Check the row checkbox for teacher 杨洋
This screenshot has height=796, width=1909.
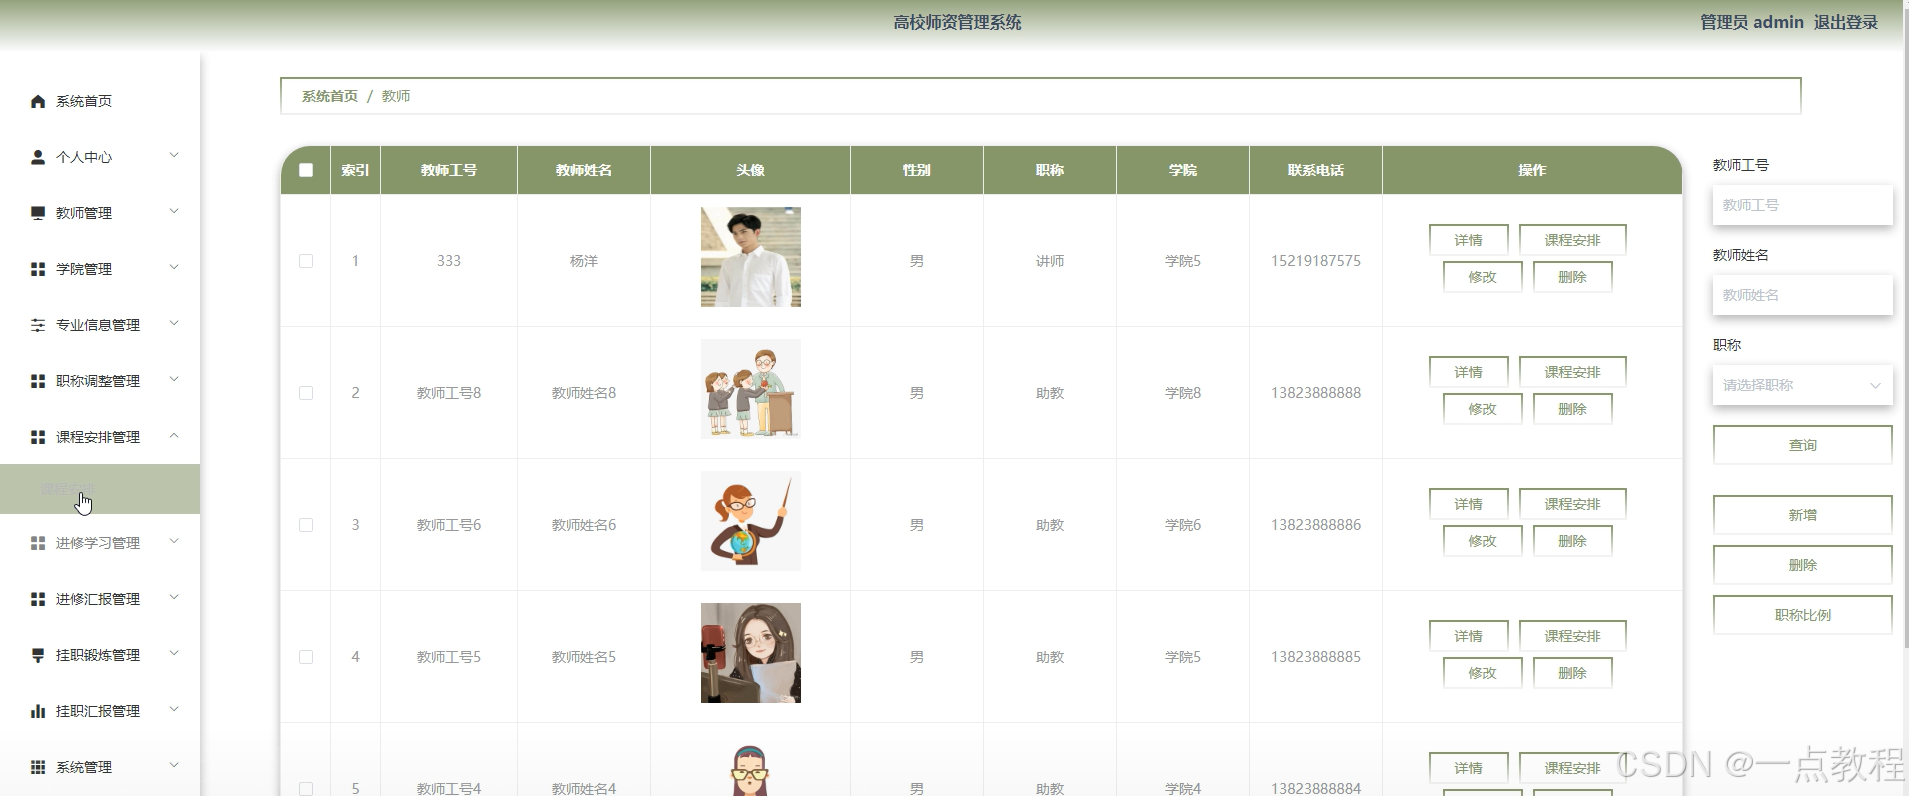pyautogui.click(x=306, y=261)
